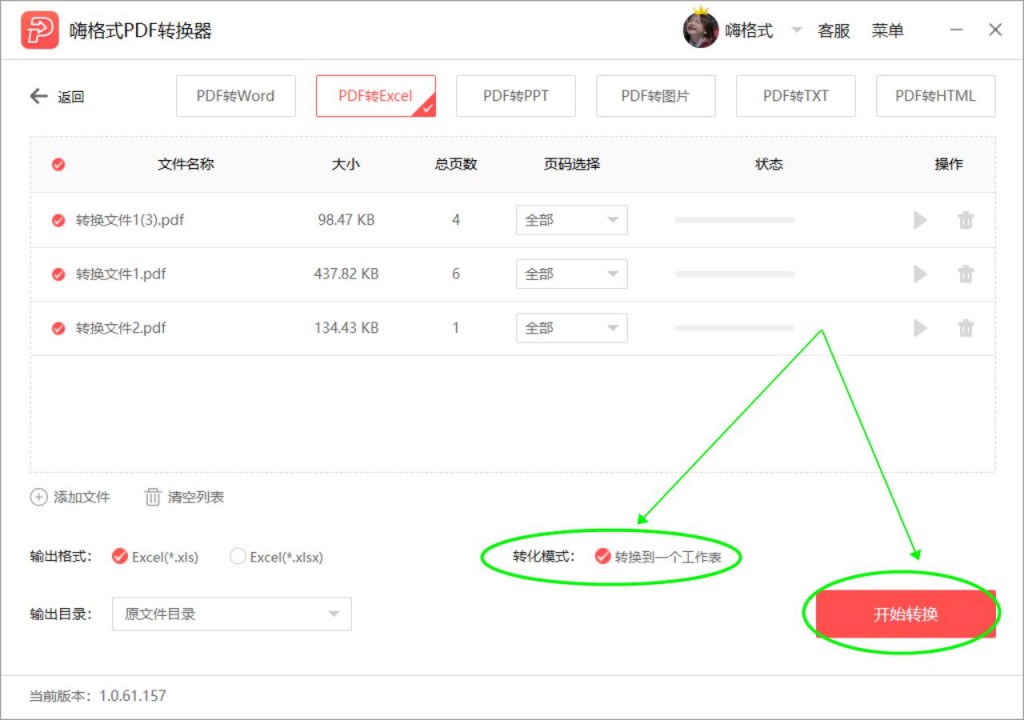The image size is (1024, 720).
Task: Open the 输出目录 原文件目录 dropdown
Action: pyautogui.click(x=232, y=614)
